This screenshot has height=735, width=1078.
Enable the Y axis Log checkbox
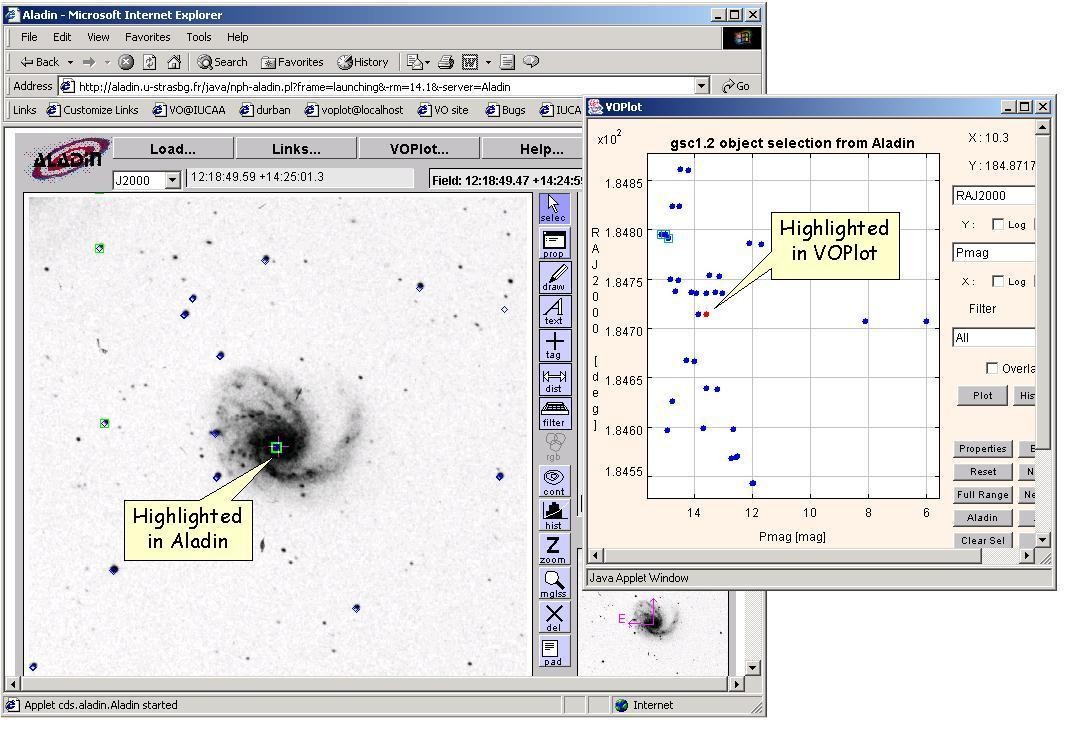click(997, 225)
